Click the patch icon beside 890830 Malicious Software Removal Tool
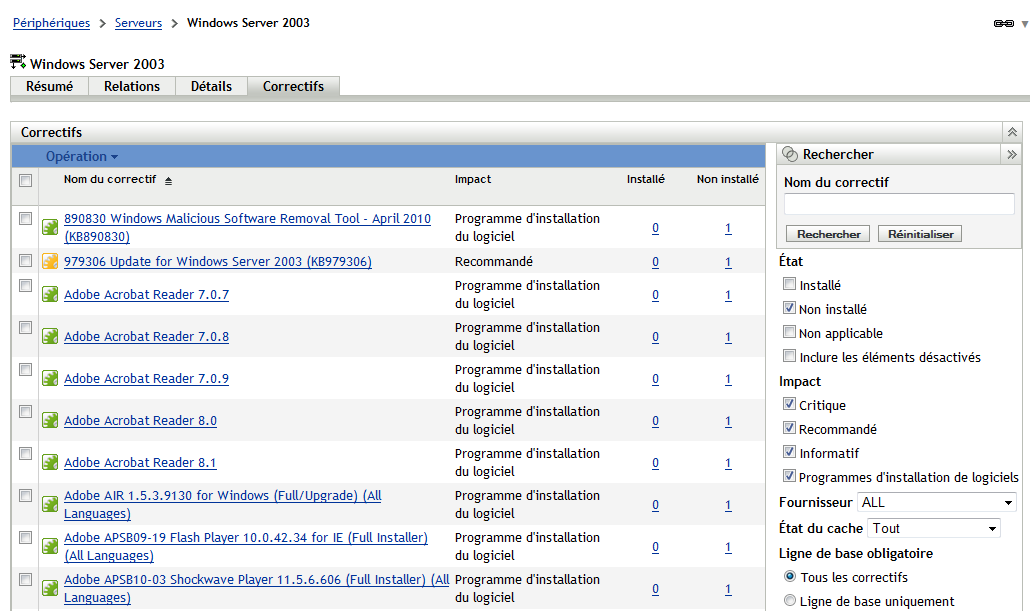 49,227
